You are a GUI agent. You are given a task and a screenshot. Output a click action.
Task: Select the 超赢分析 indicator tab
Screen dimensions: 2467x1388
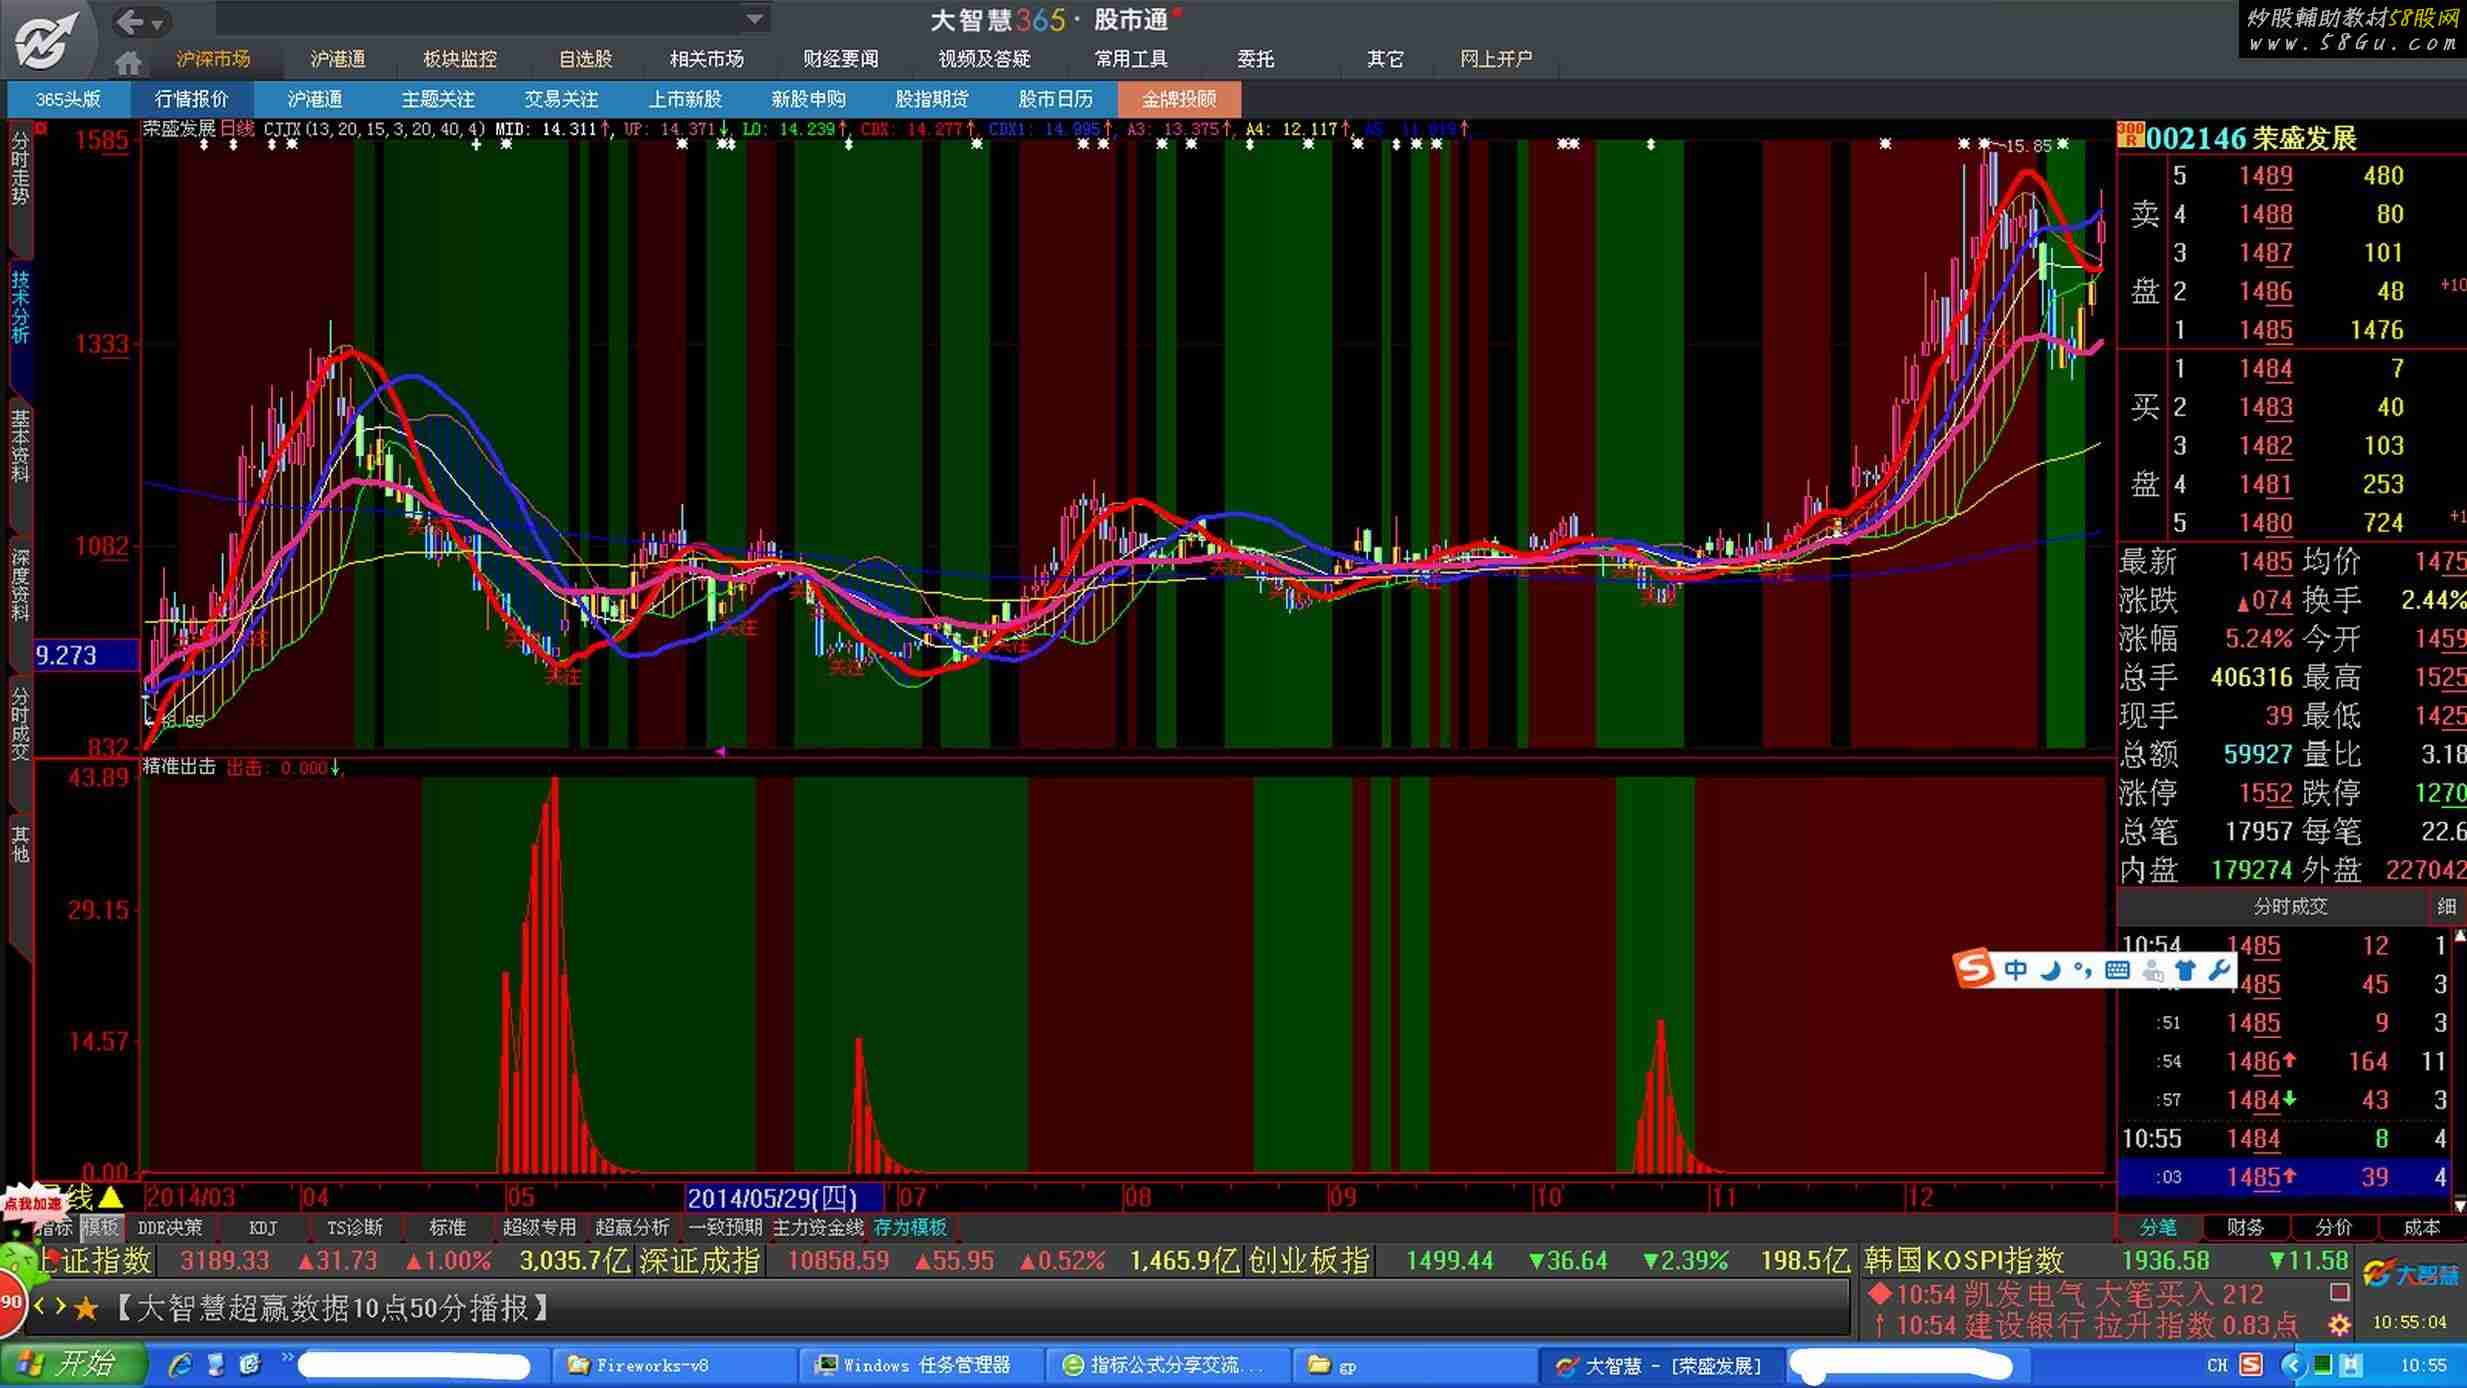pyautogui.click(x=633, y=1227)
